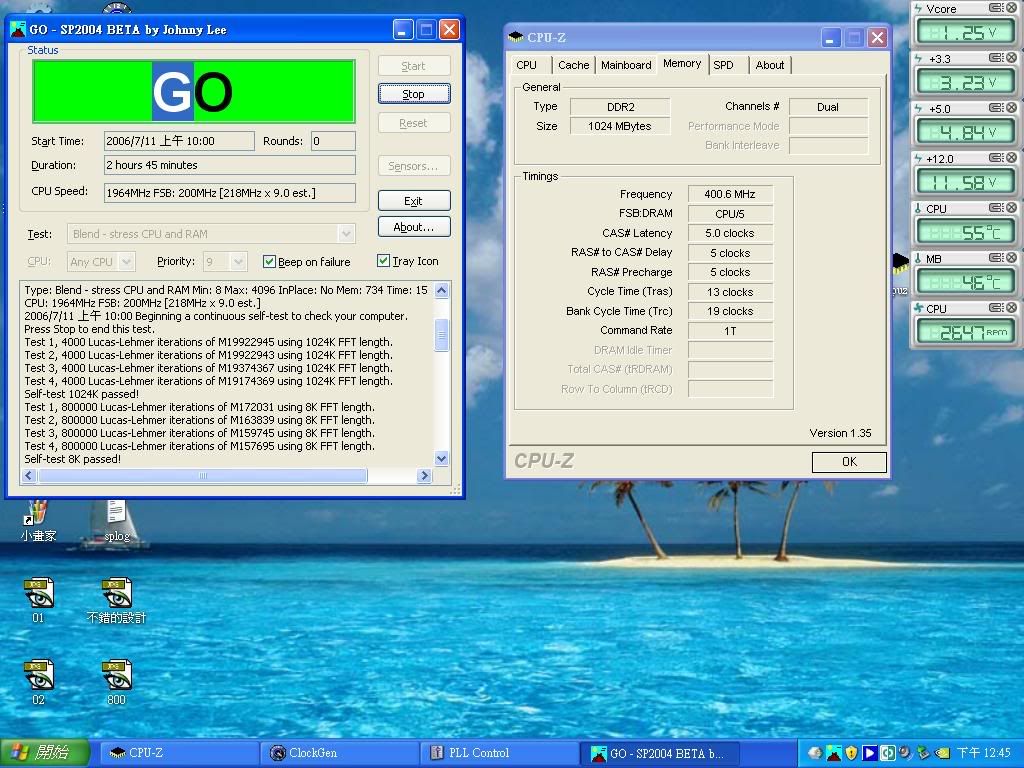Click the SP2004 tray icon in system tray

(833, 753)
